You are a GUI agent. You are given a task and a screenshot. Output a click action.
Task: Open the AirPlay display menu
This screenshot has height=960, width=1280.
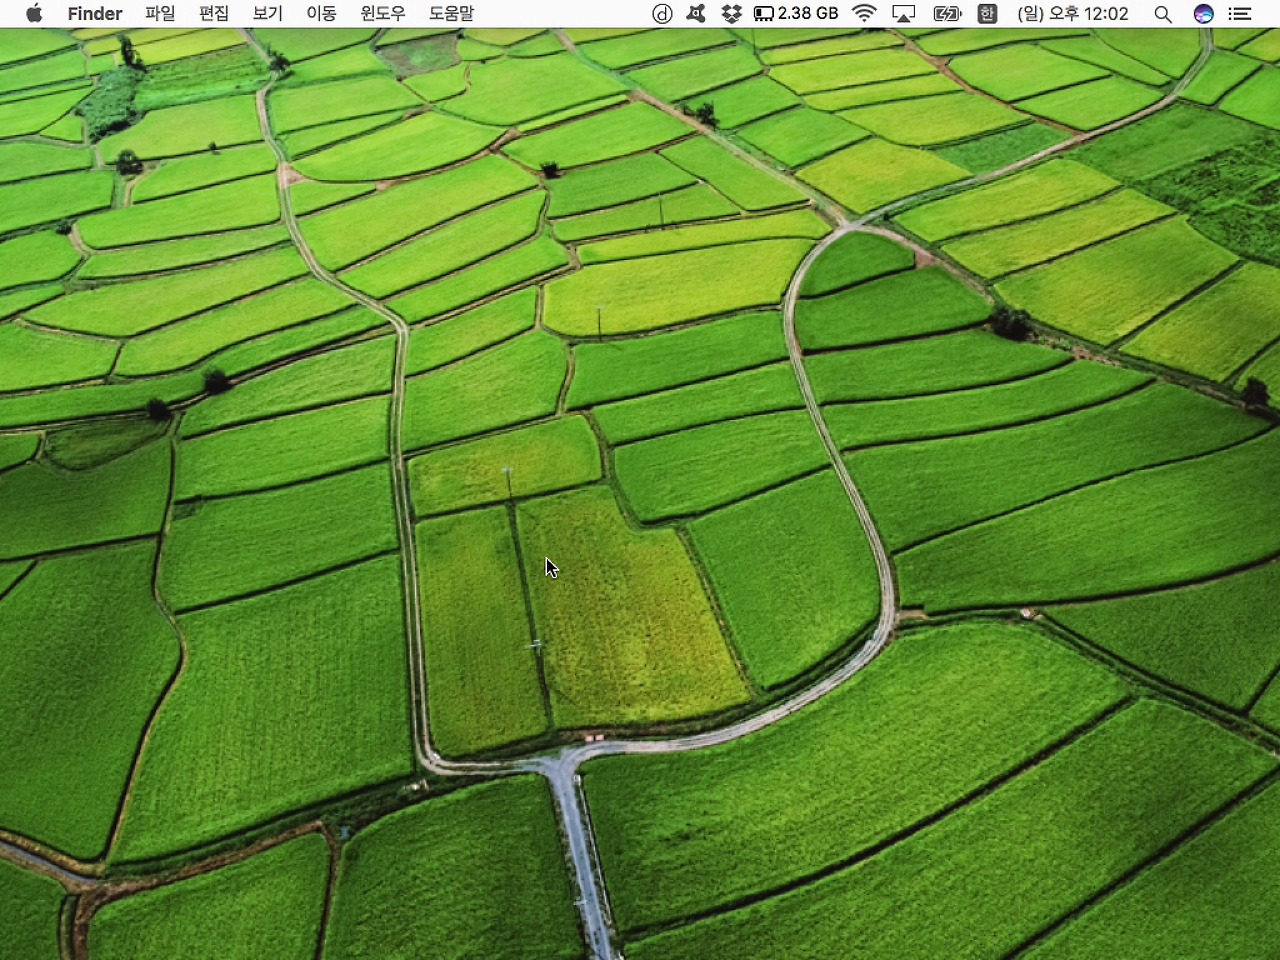tap(904, 13)
